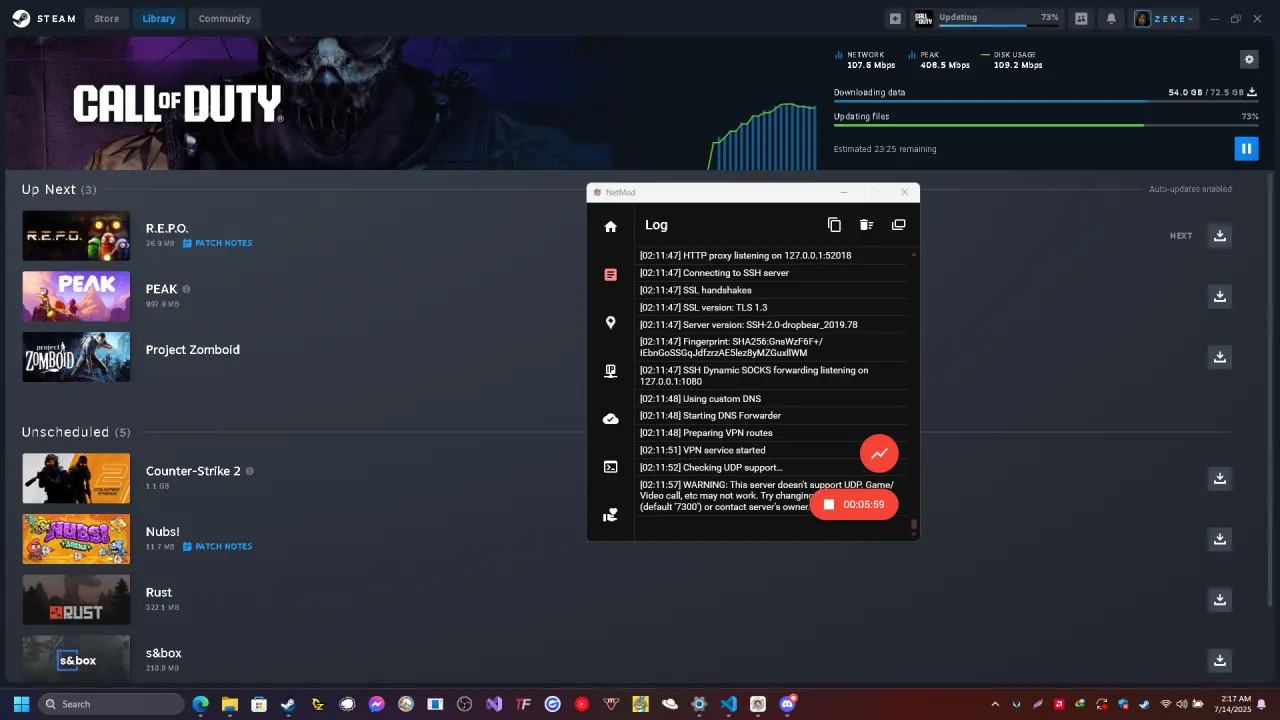Download R.E.P.O. now via its download icon
The width and height of the screenshot is (1280, 720).
(1219, 236)
